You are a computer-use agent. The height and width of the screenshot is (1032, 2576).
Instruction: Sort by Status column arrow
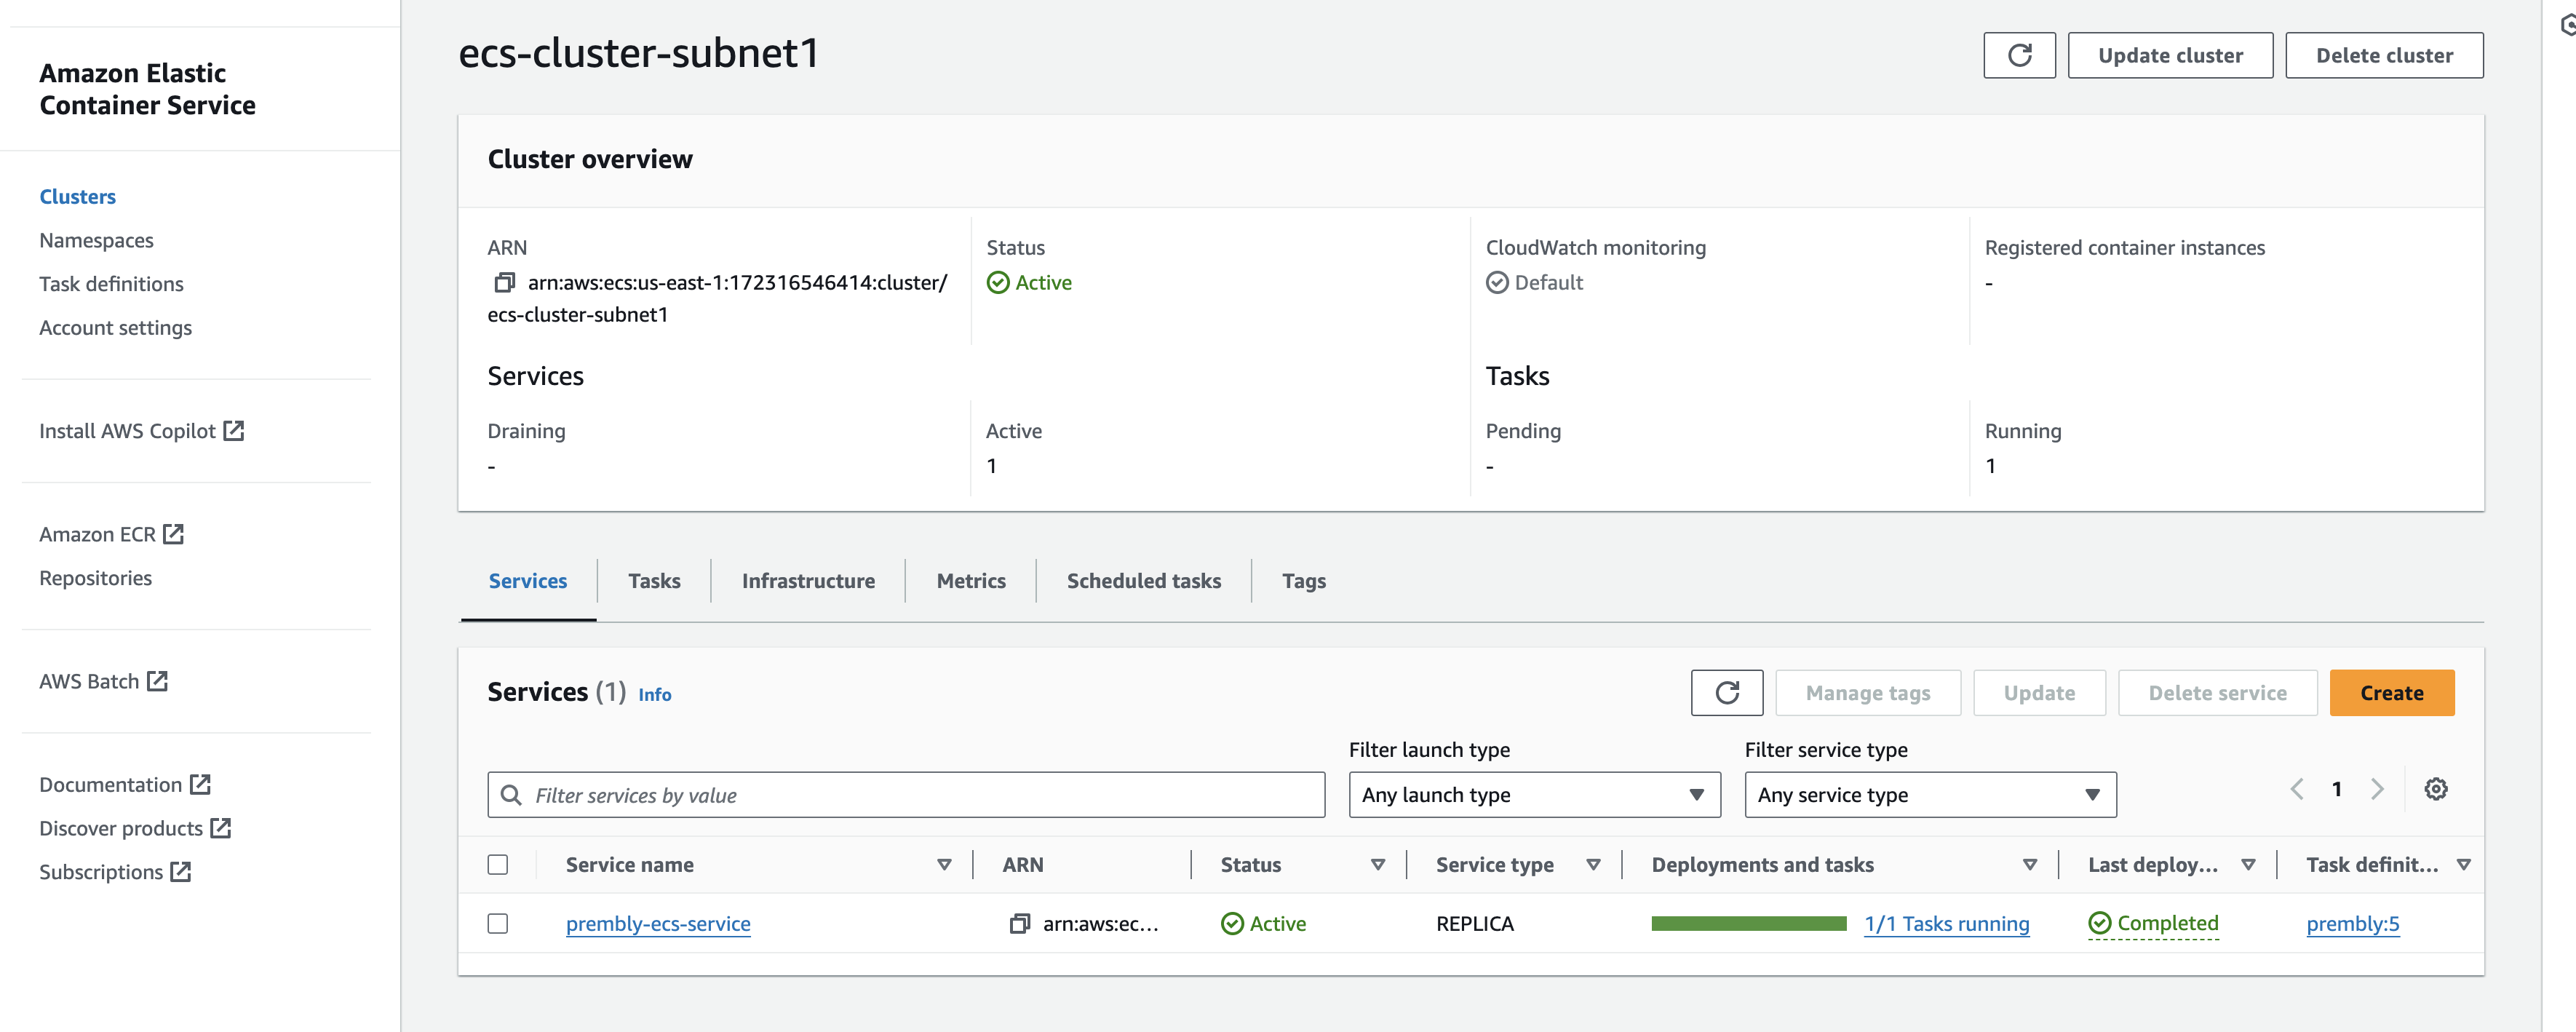click(x=1377, y=865)
